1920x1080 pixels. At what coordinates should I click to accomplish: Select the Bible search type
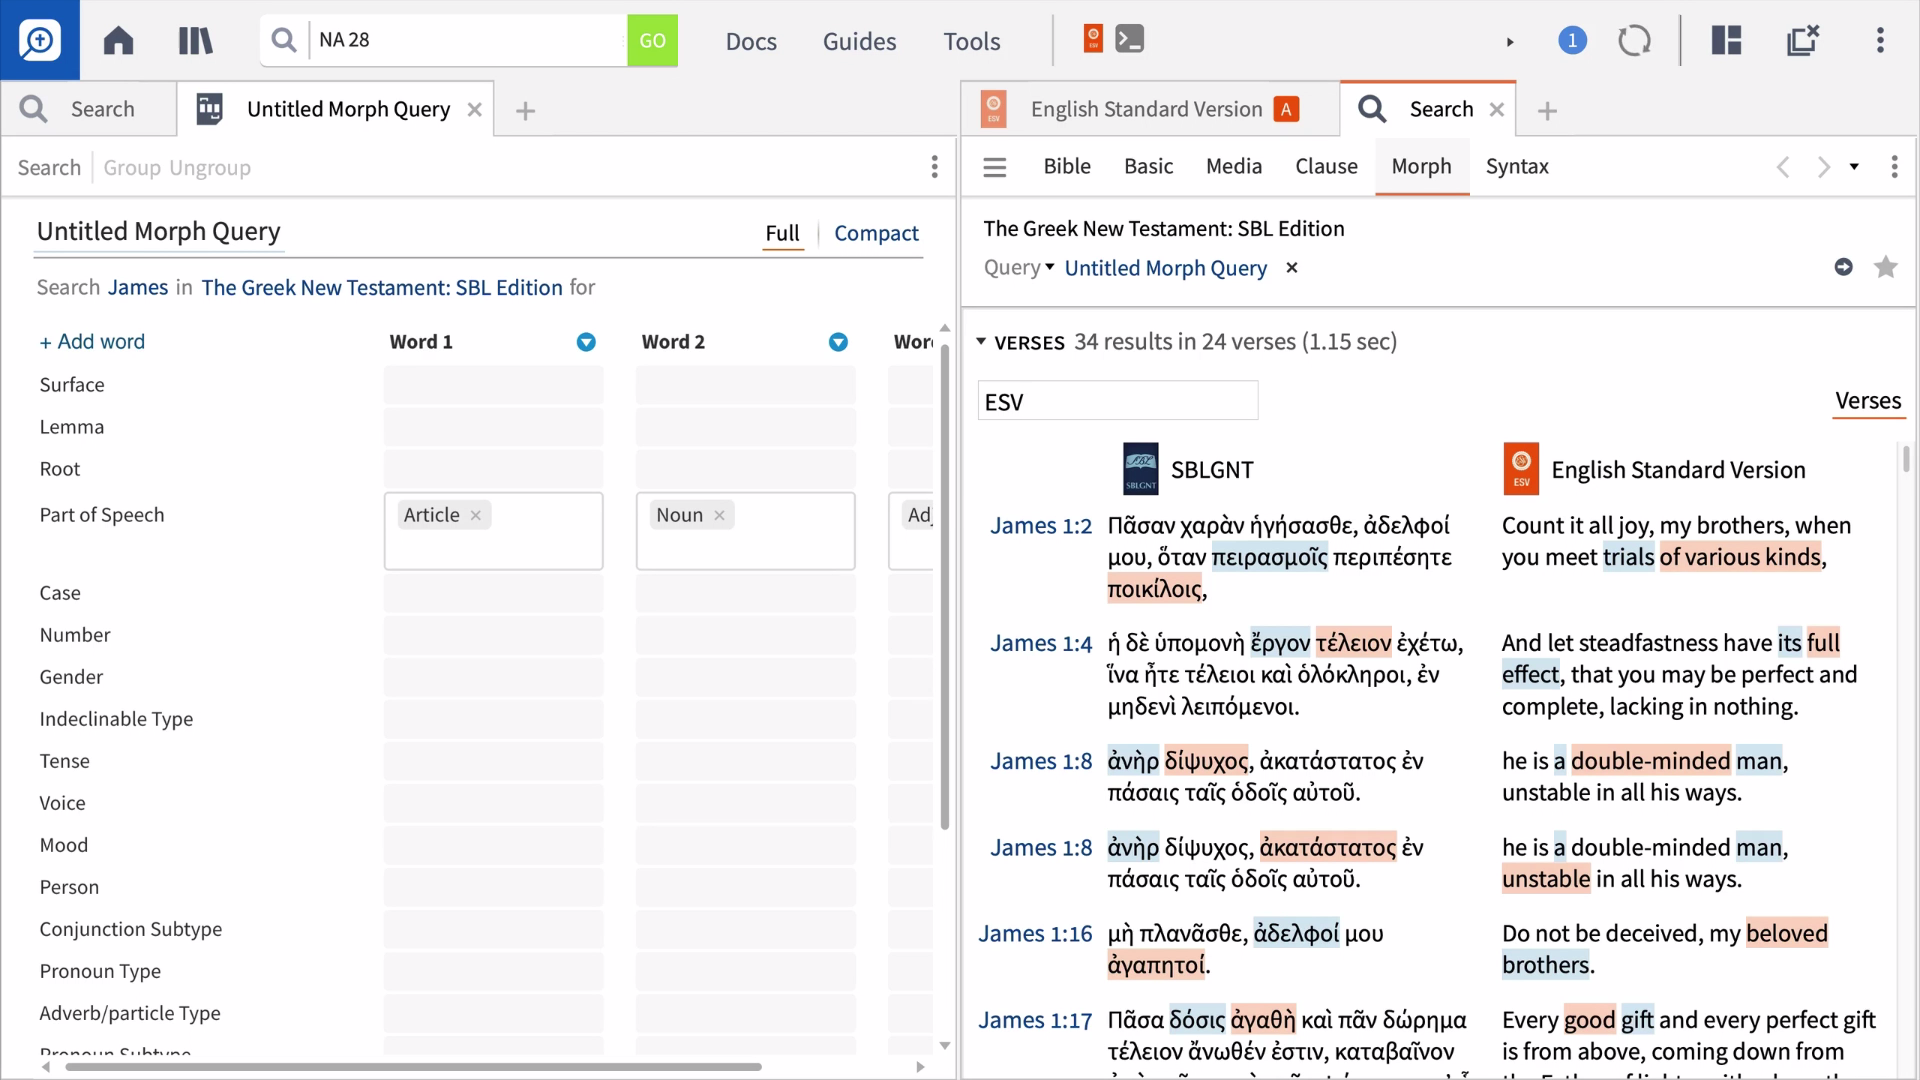pyautogui.click(x=1067, y=166)
